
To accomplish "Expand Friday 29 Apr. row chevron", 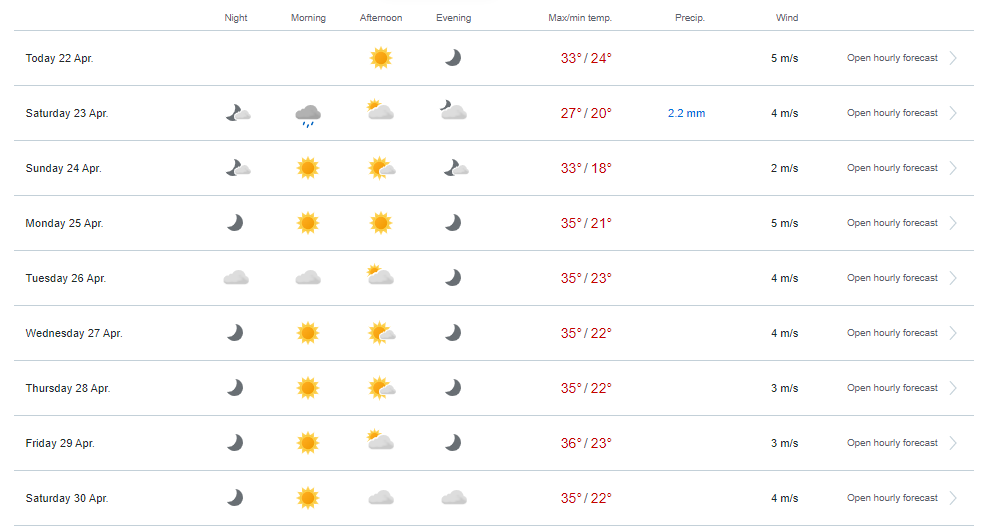I will 953,443.
